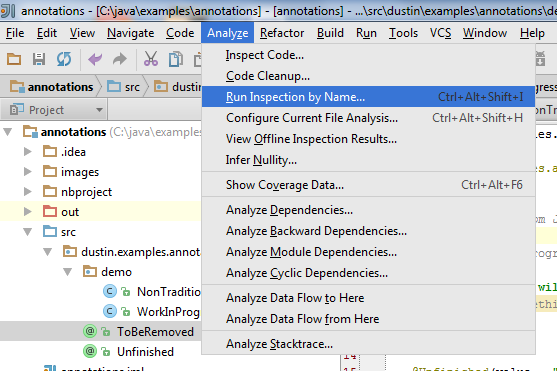Click the Save All floppy disk icon
Image resolution: width=557 pixels, height=371 pixels.
39,59
